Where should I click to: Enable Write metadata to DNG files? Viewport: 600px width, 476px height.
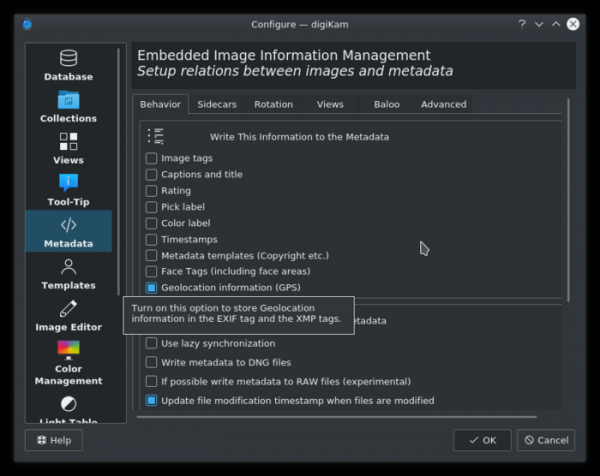152,363
